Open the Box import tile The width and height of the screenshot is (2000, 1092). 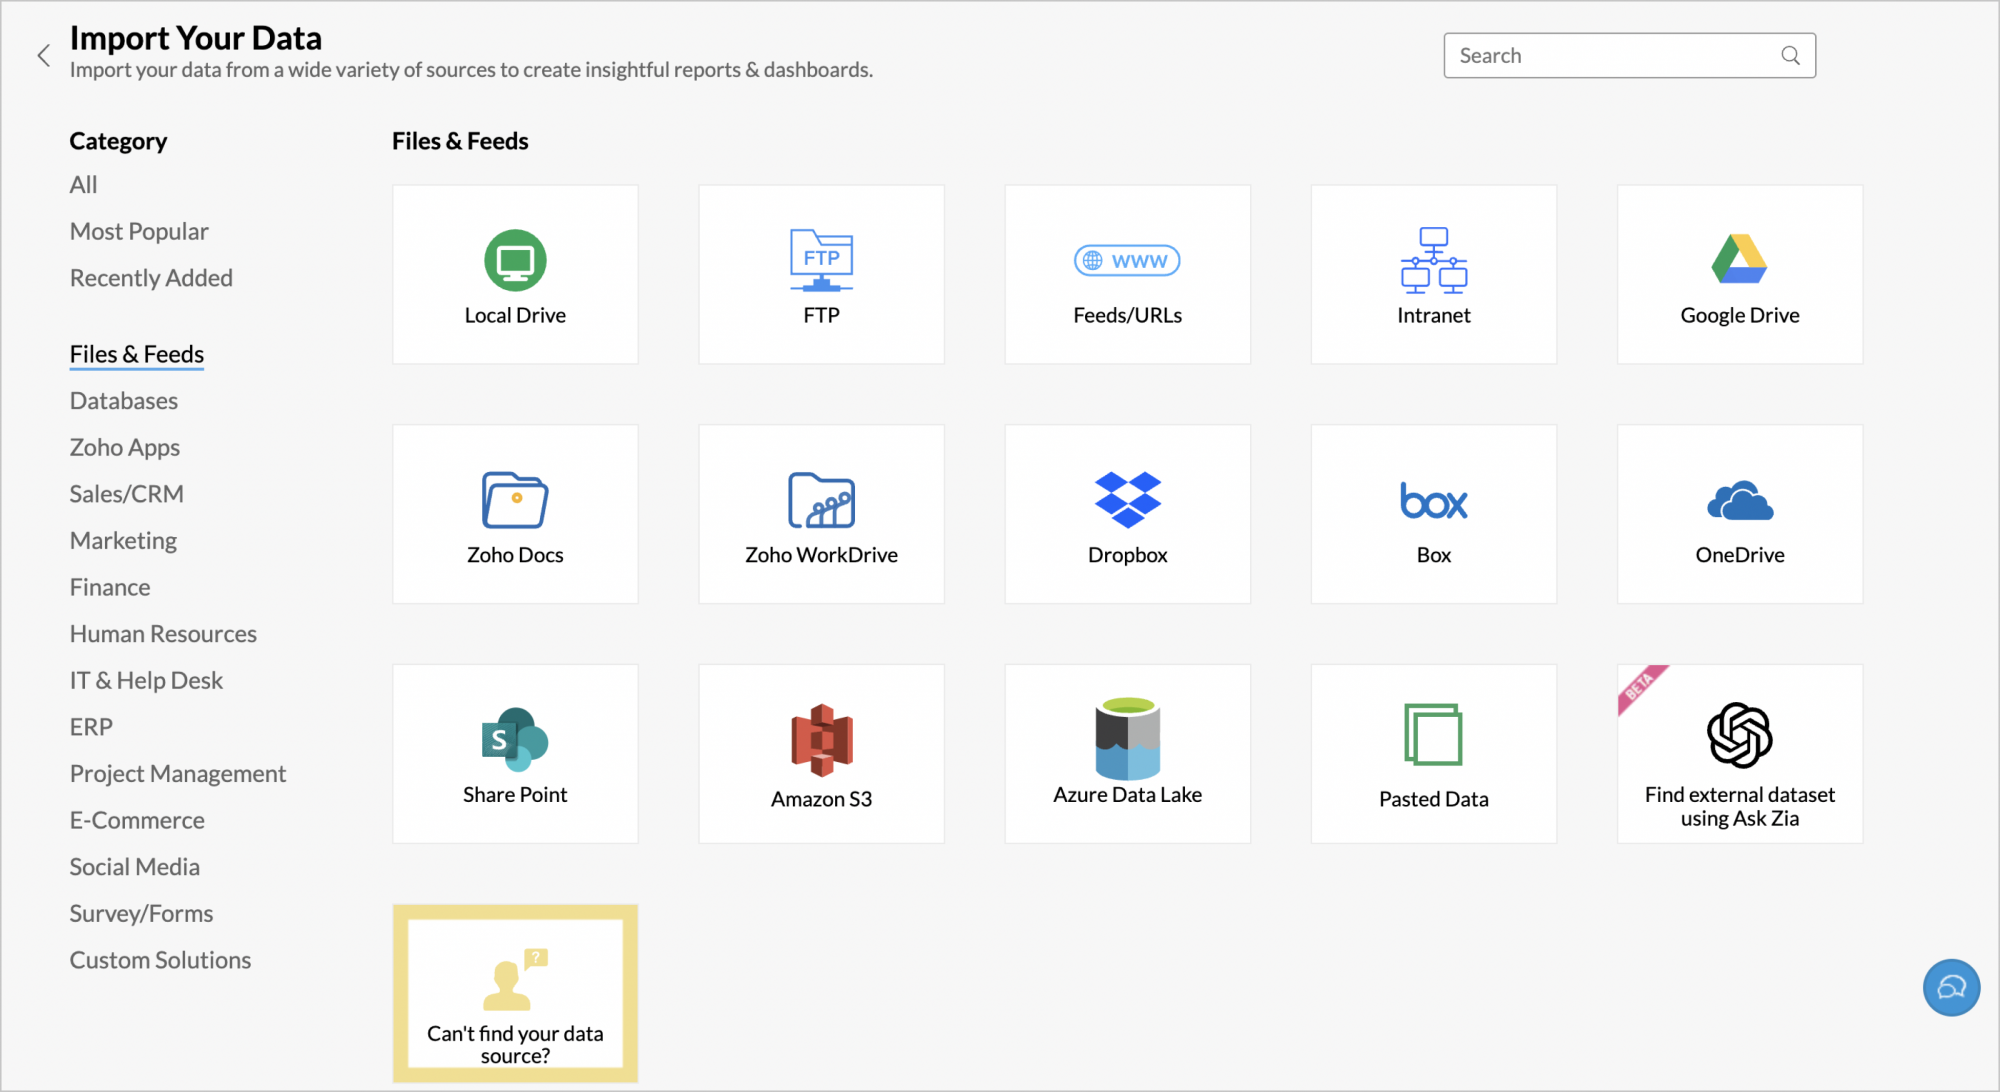click(1433, 514)
